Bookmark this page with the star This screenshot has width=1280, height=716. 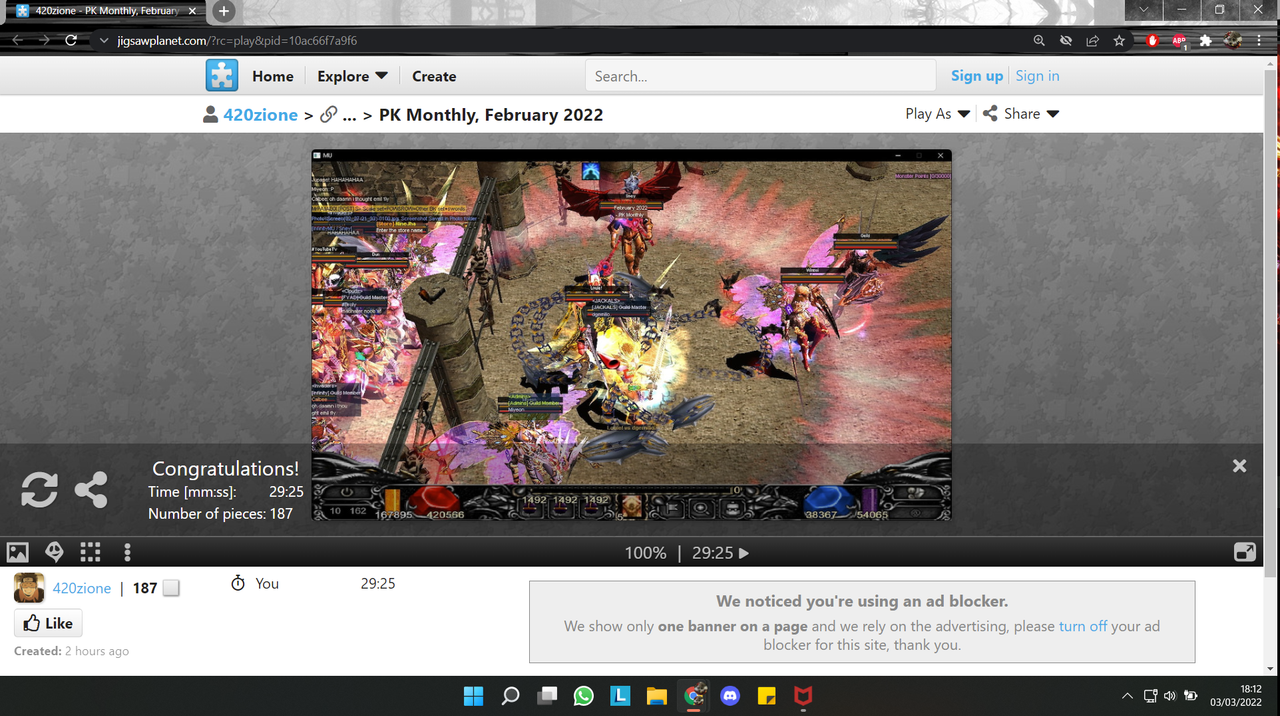click(1119, 41)
